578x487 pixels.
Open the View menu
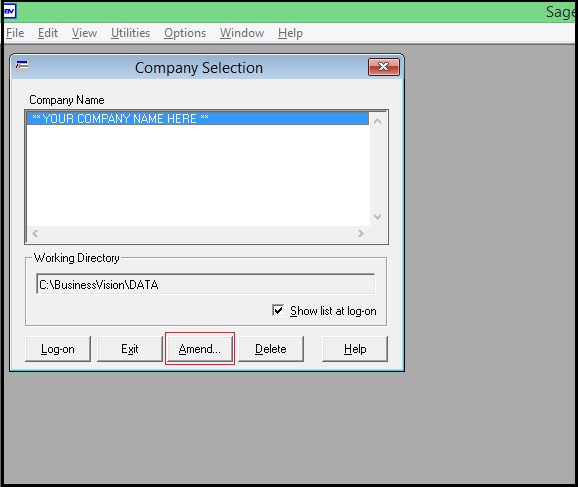84,33
